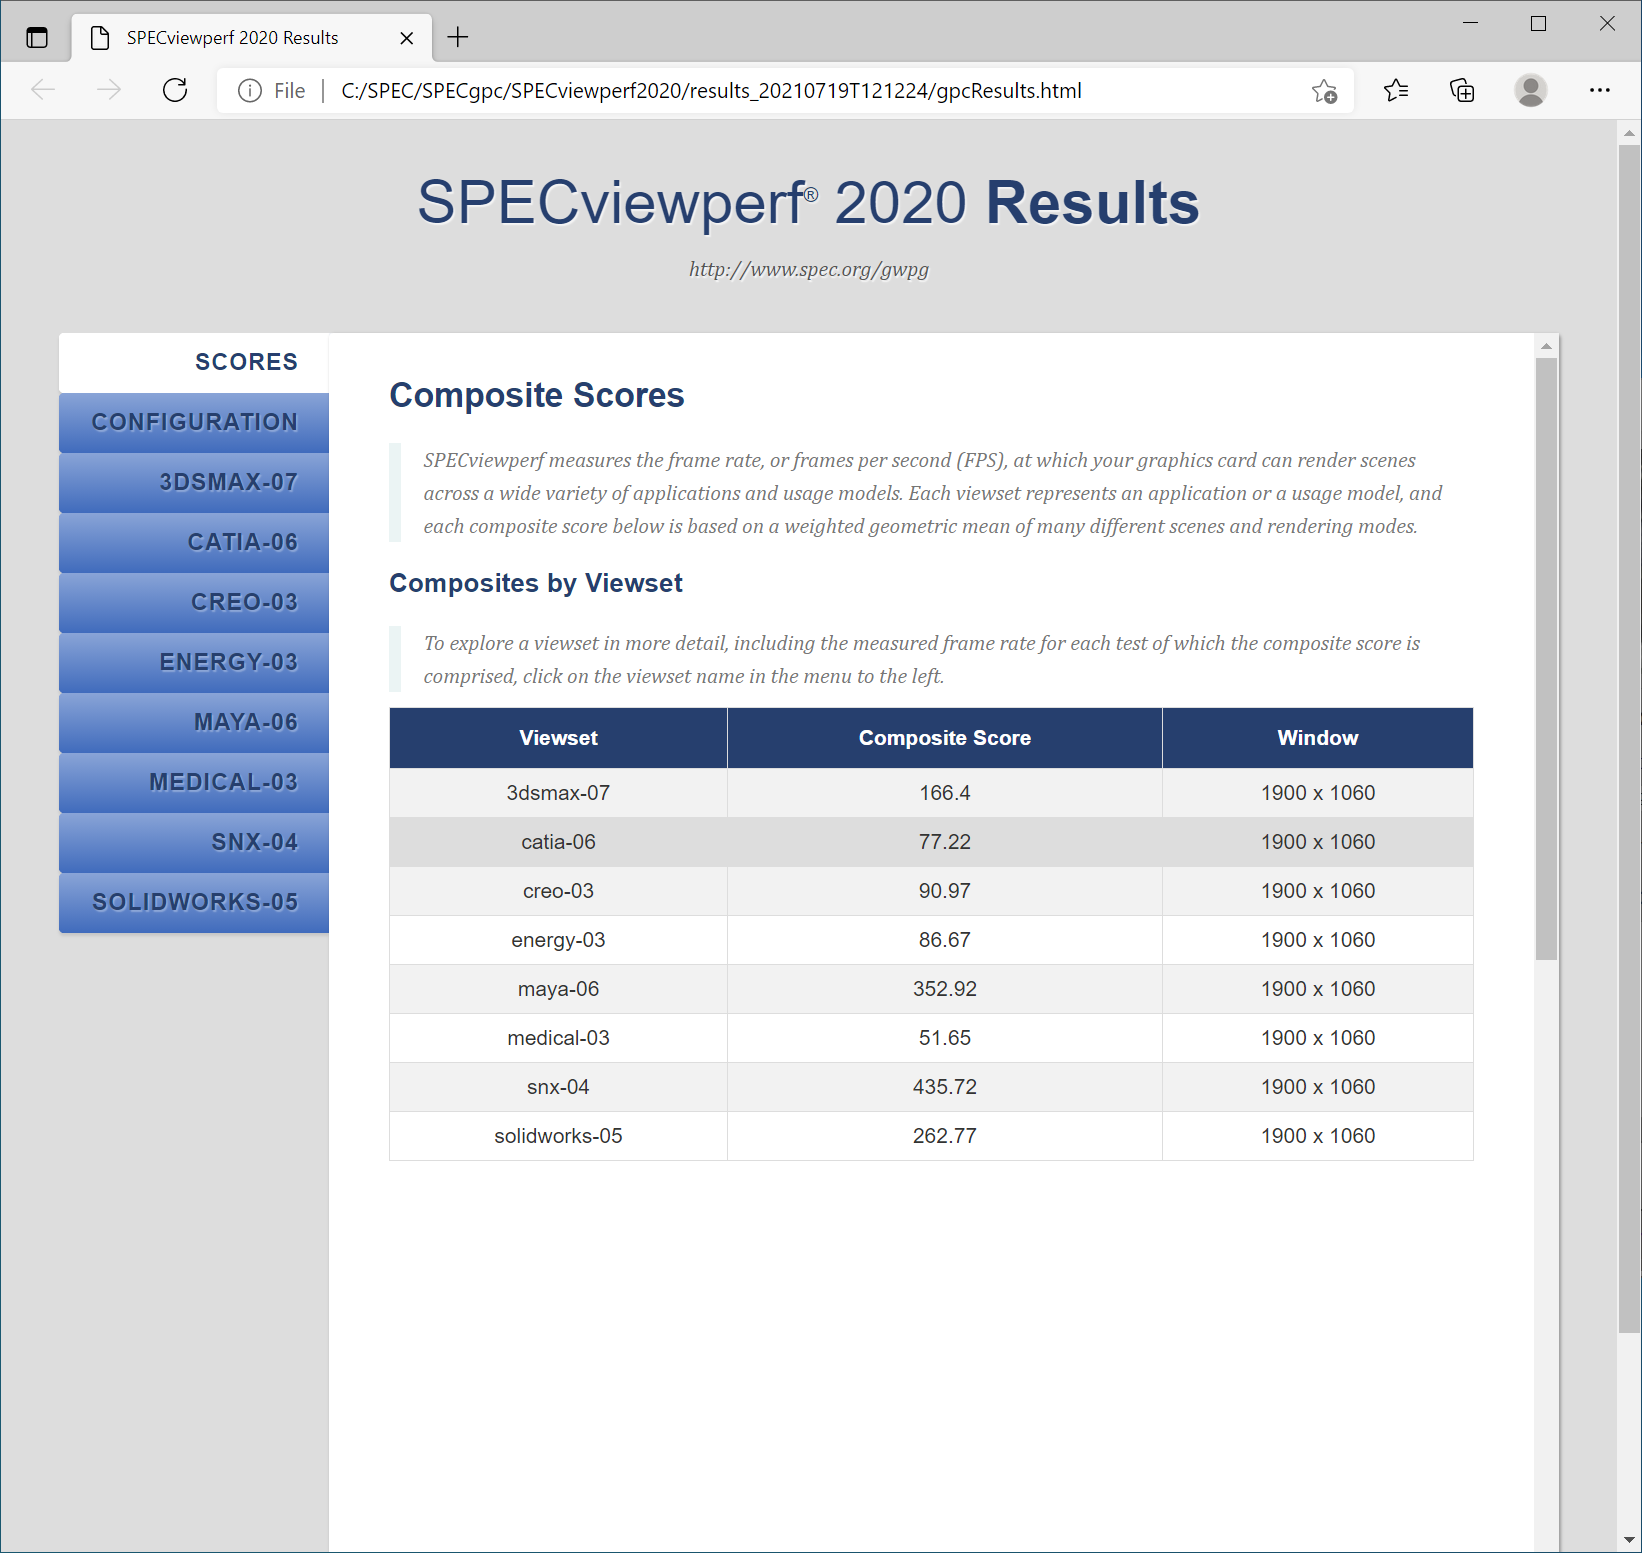Click the 262.77 composite score value
Screen dimensions: 1642x1553
[x=945, y=1136]
